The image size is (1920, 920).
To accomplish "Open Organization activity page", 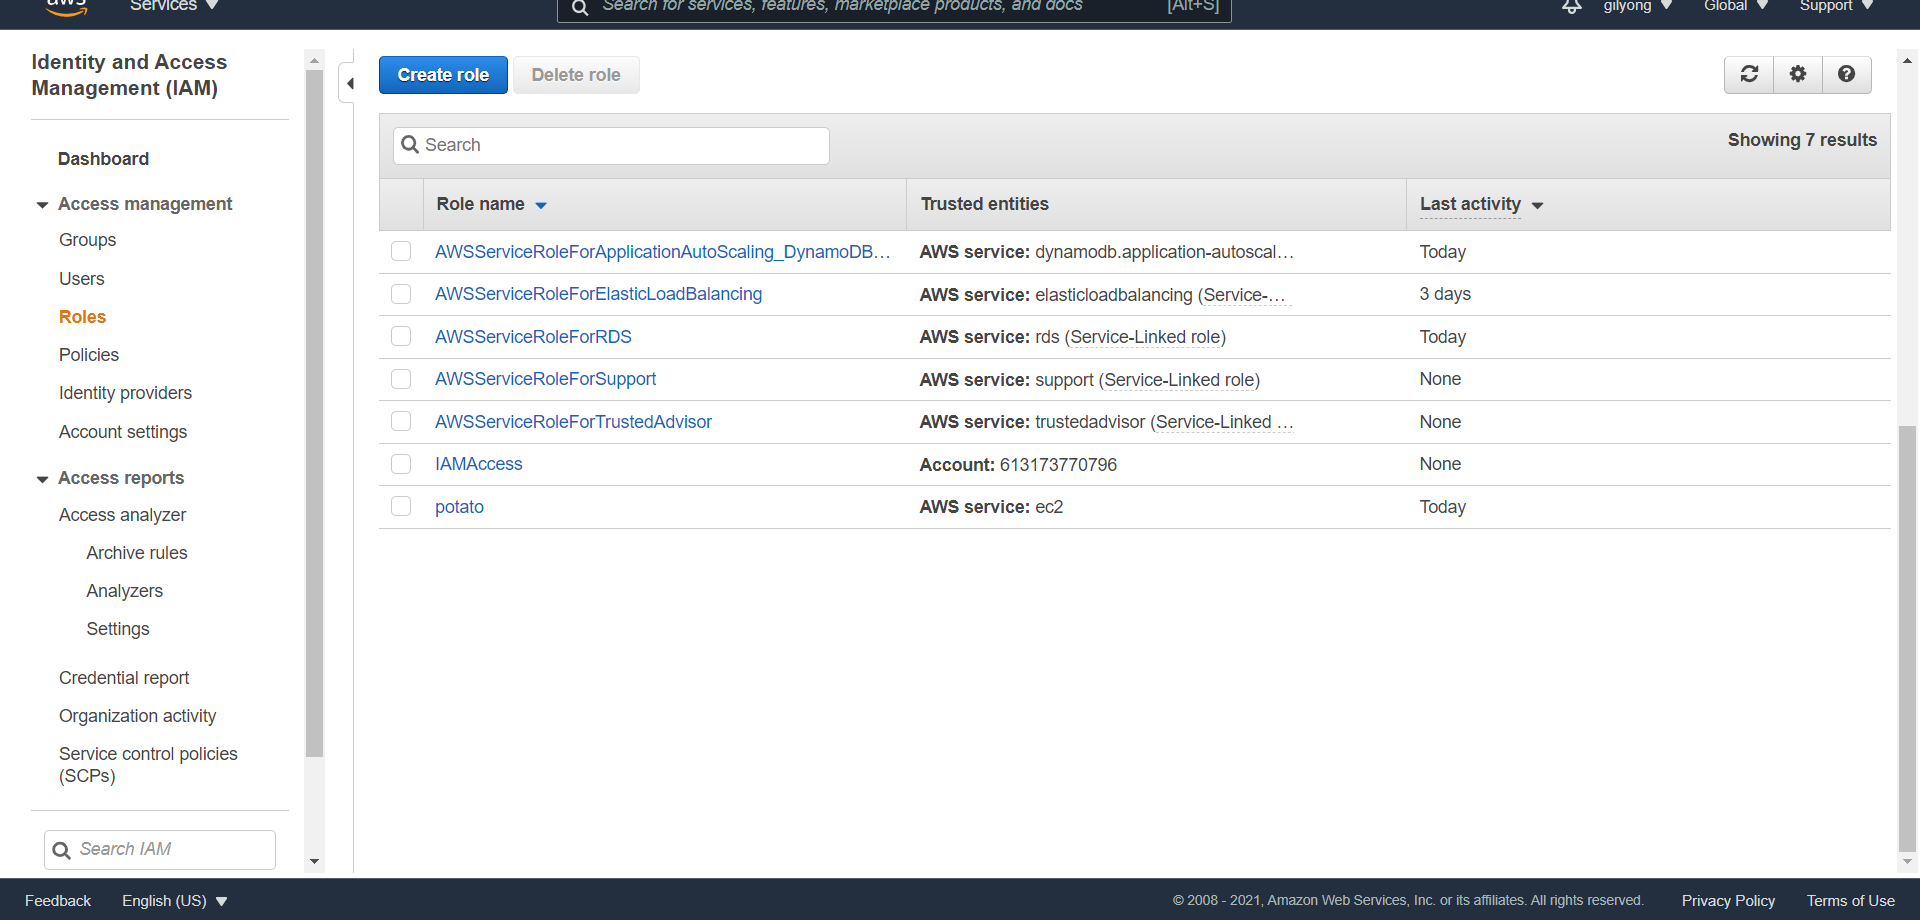I will tap(137, 716).
